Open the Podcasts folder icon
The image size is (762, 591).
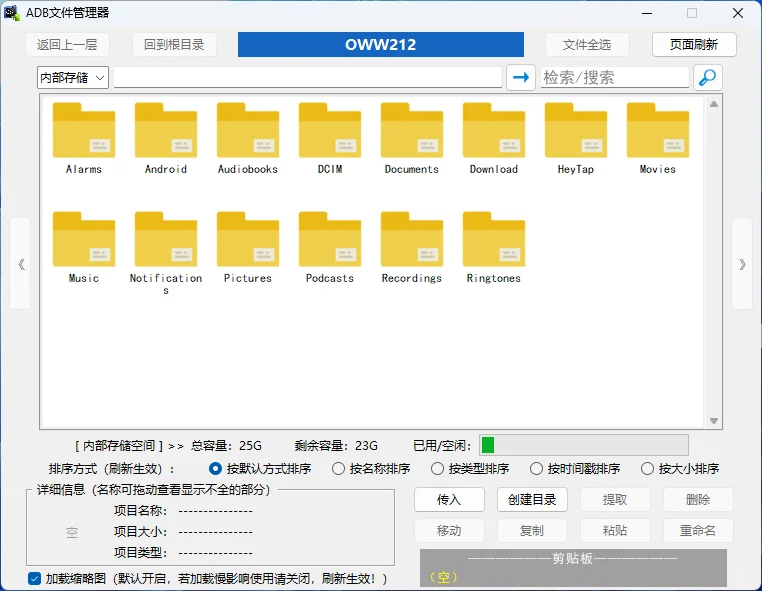tap(330, 239)
